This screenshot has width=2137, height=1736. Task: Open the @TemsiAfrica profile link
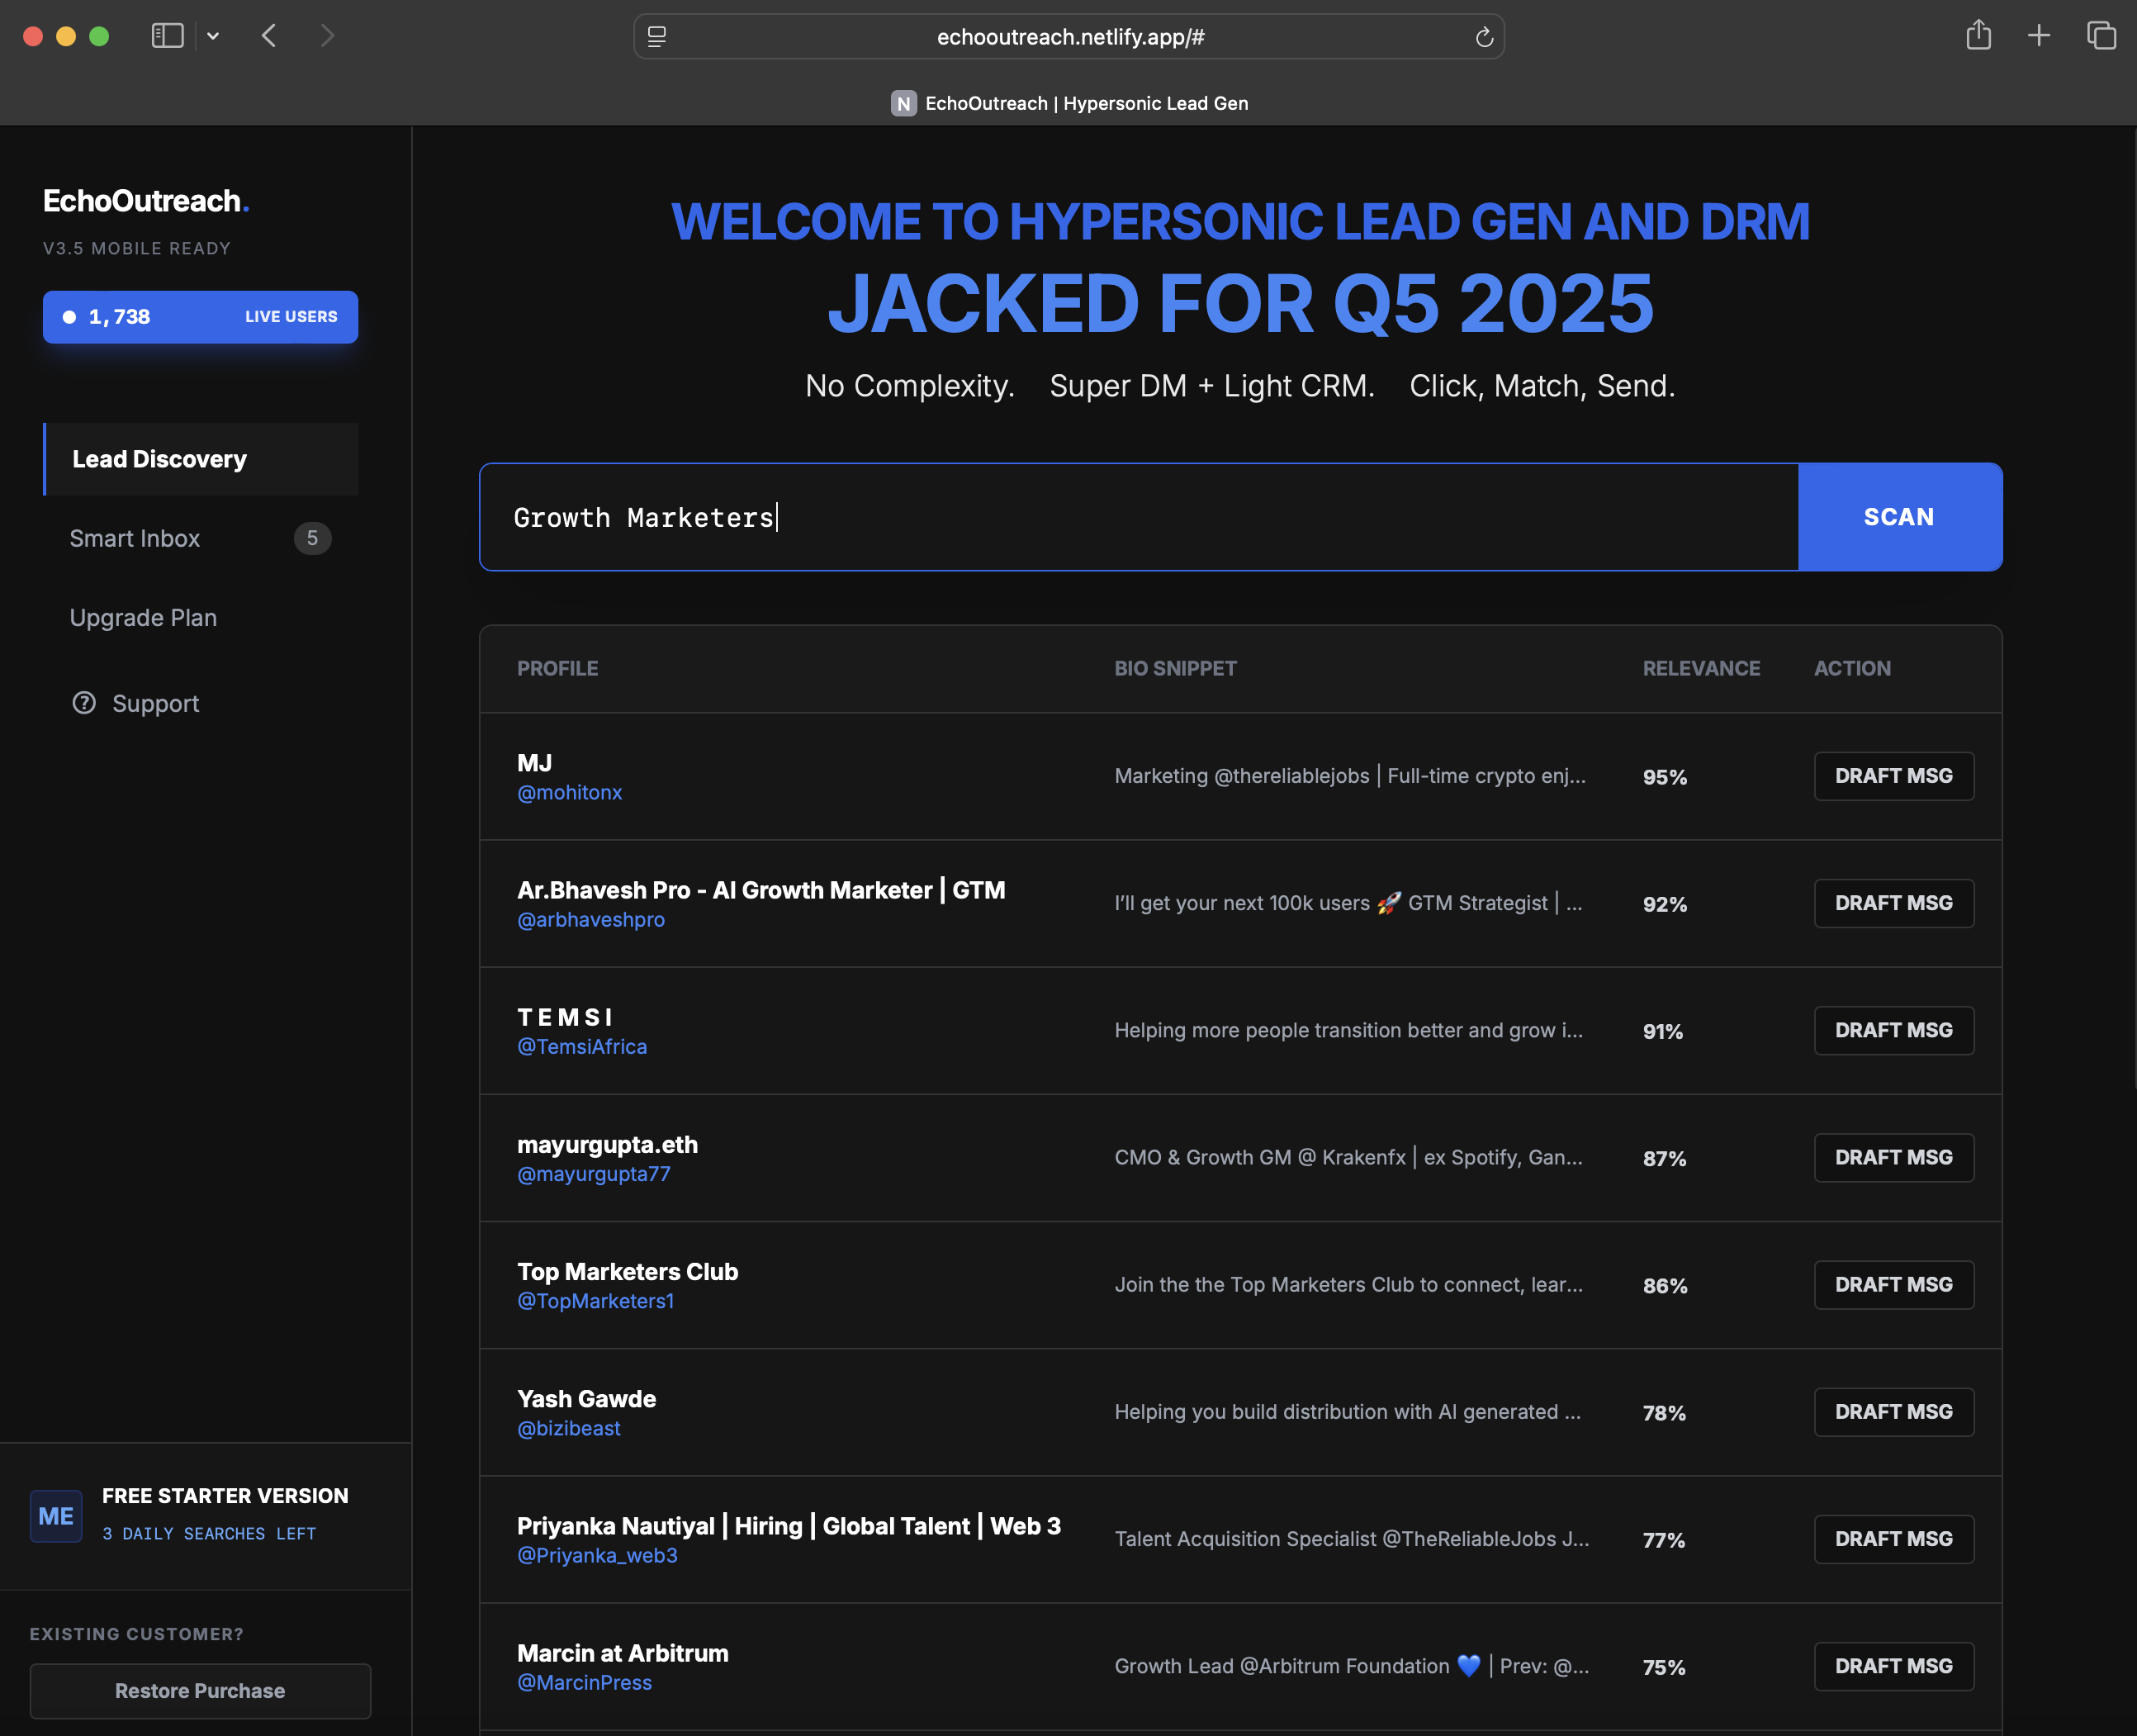(x=582, y=1046)
